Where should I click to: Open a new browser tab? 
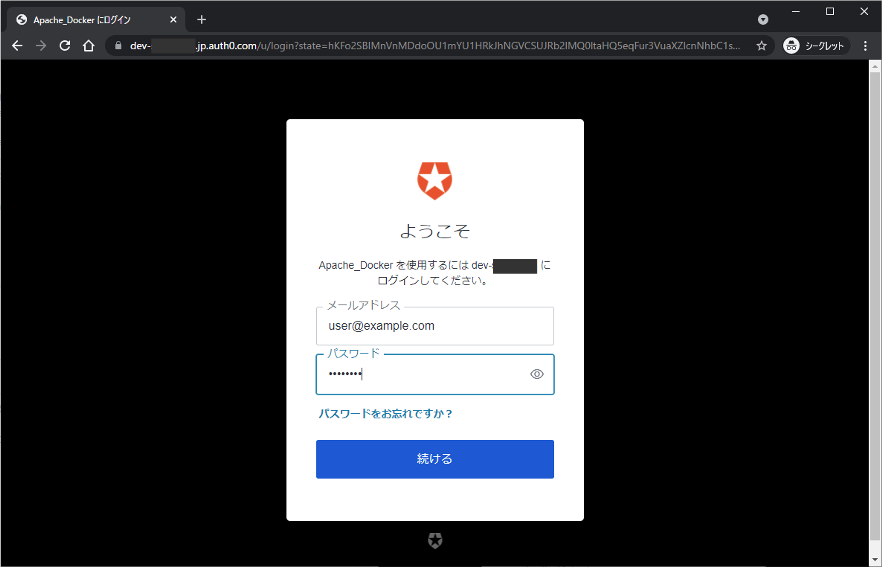coord(201,20)
